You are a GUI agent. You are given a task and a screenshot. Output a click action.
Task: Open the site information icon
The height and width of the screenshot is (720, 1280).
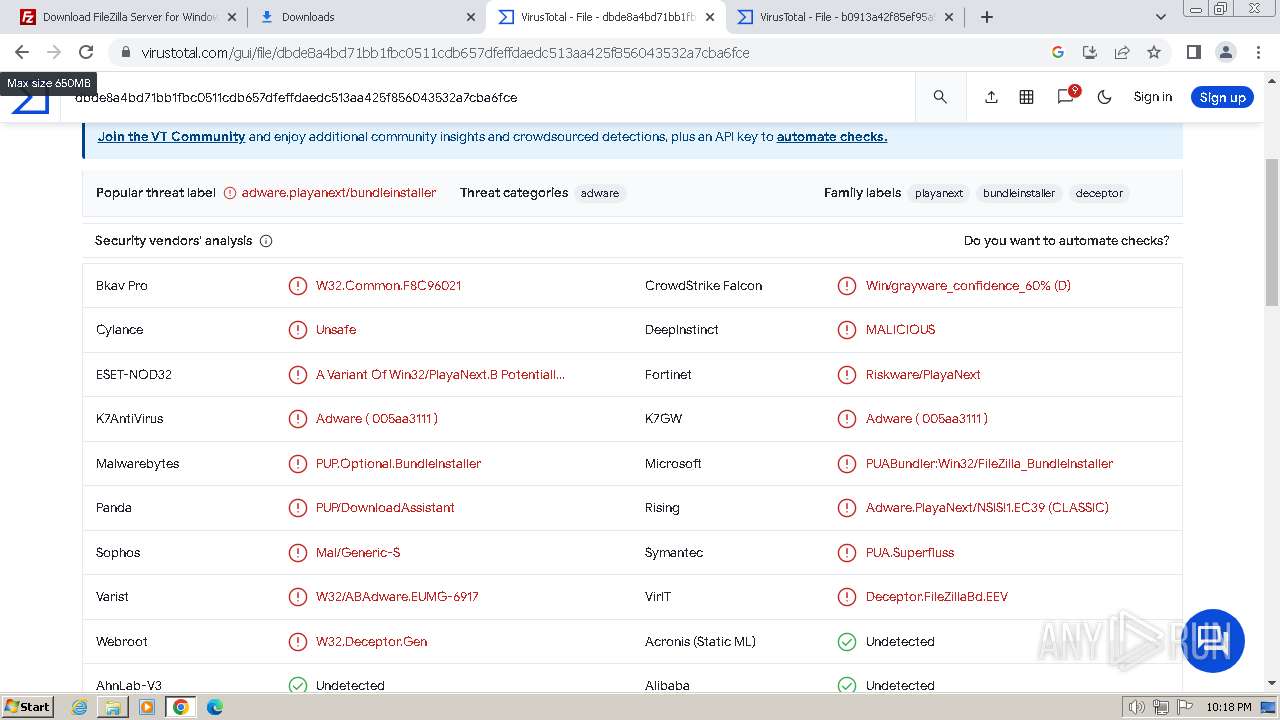click(x=125, y=52)
